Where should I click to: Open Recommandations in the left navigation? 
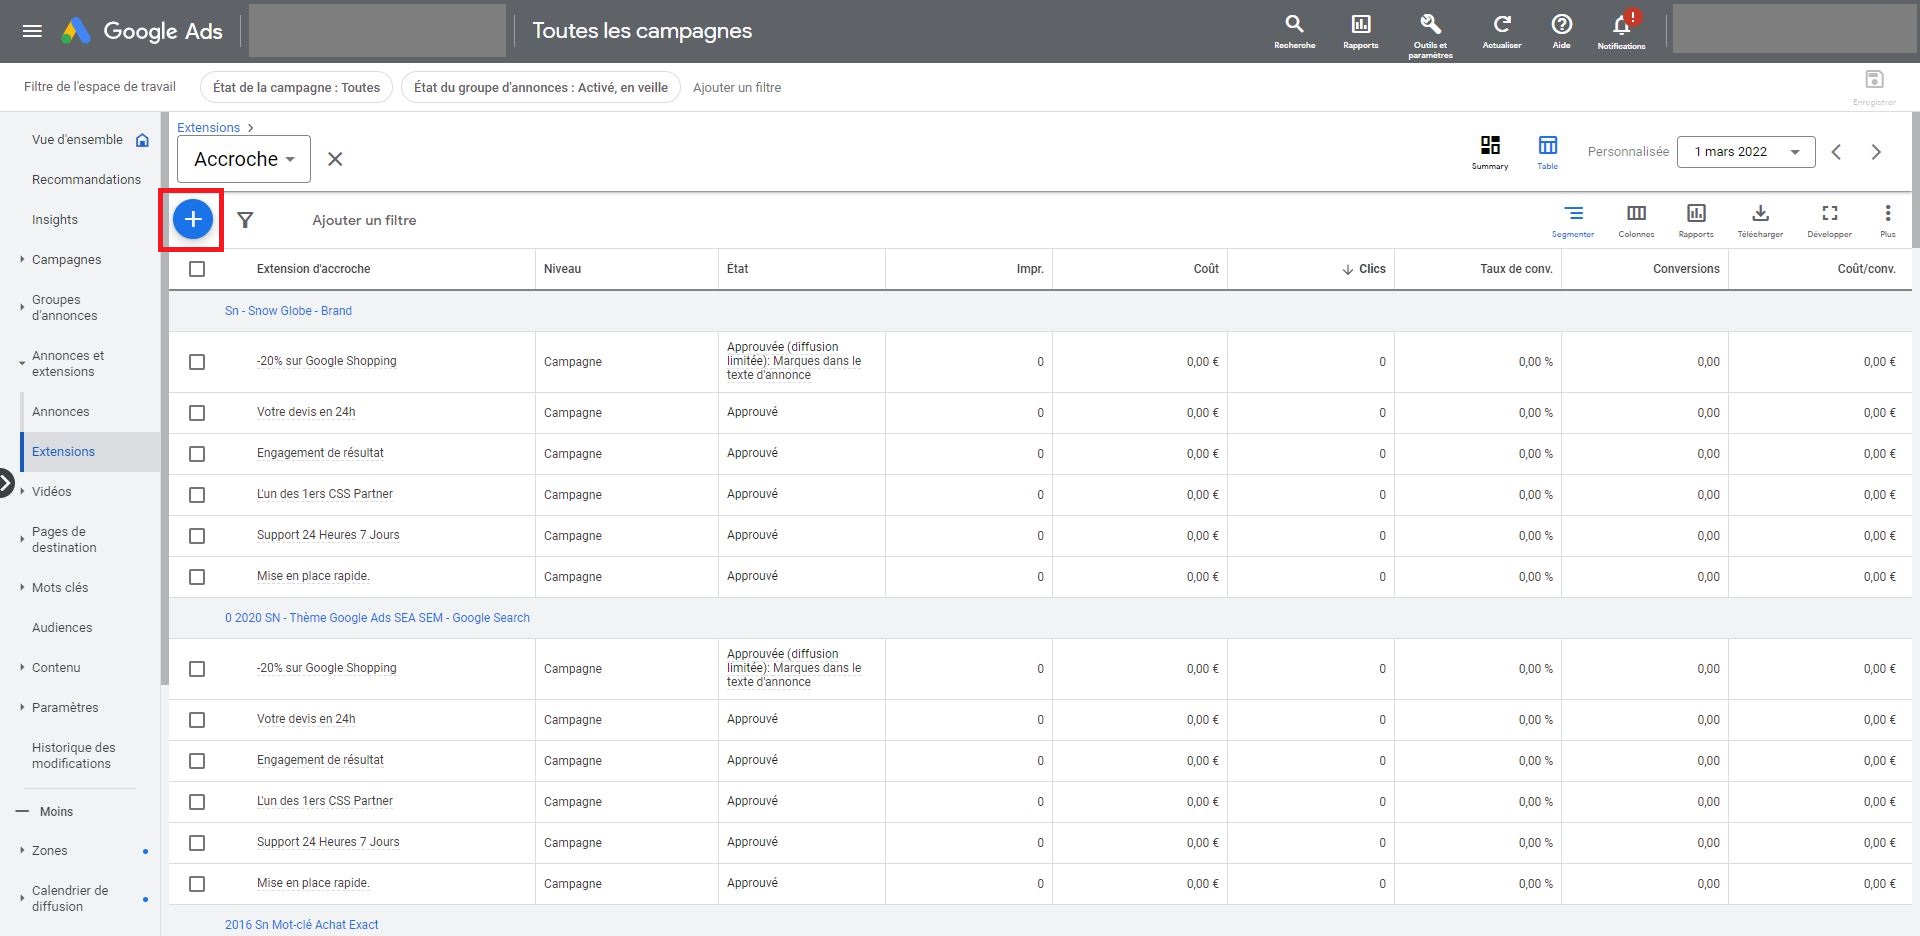click(x=86, y=180)
